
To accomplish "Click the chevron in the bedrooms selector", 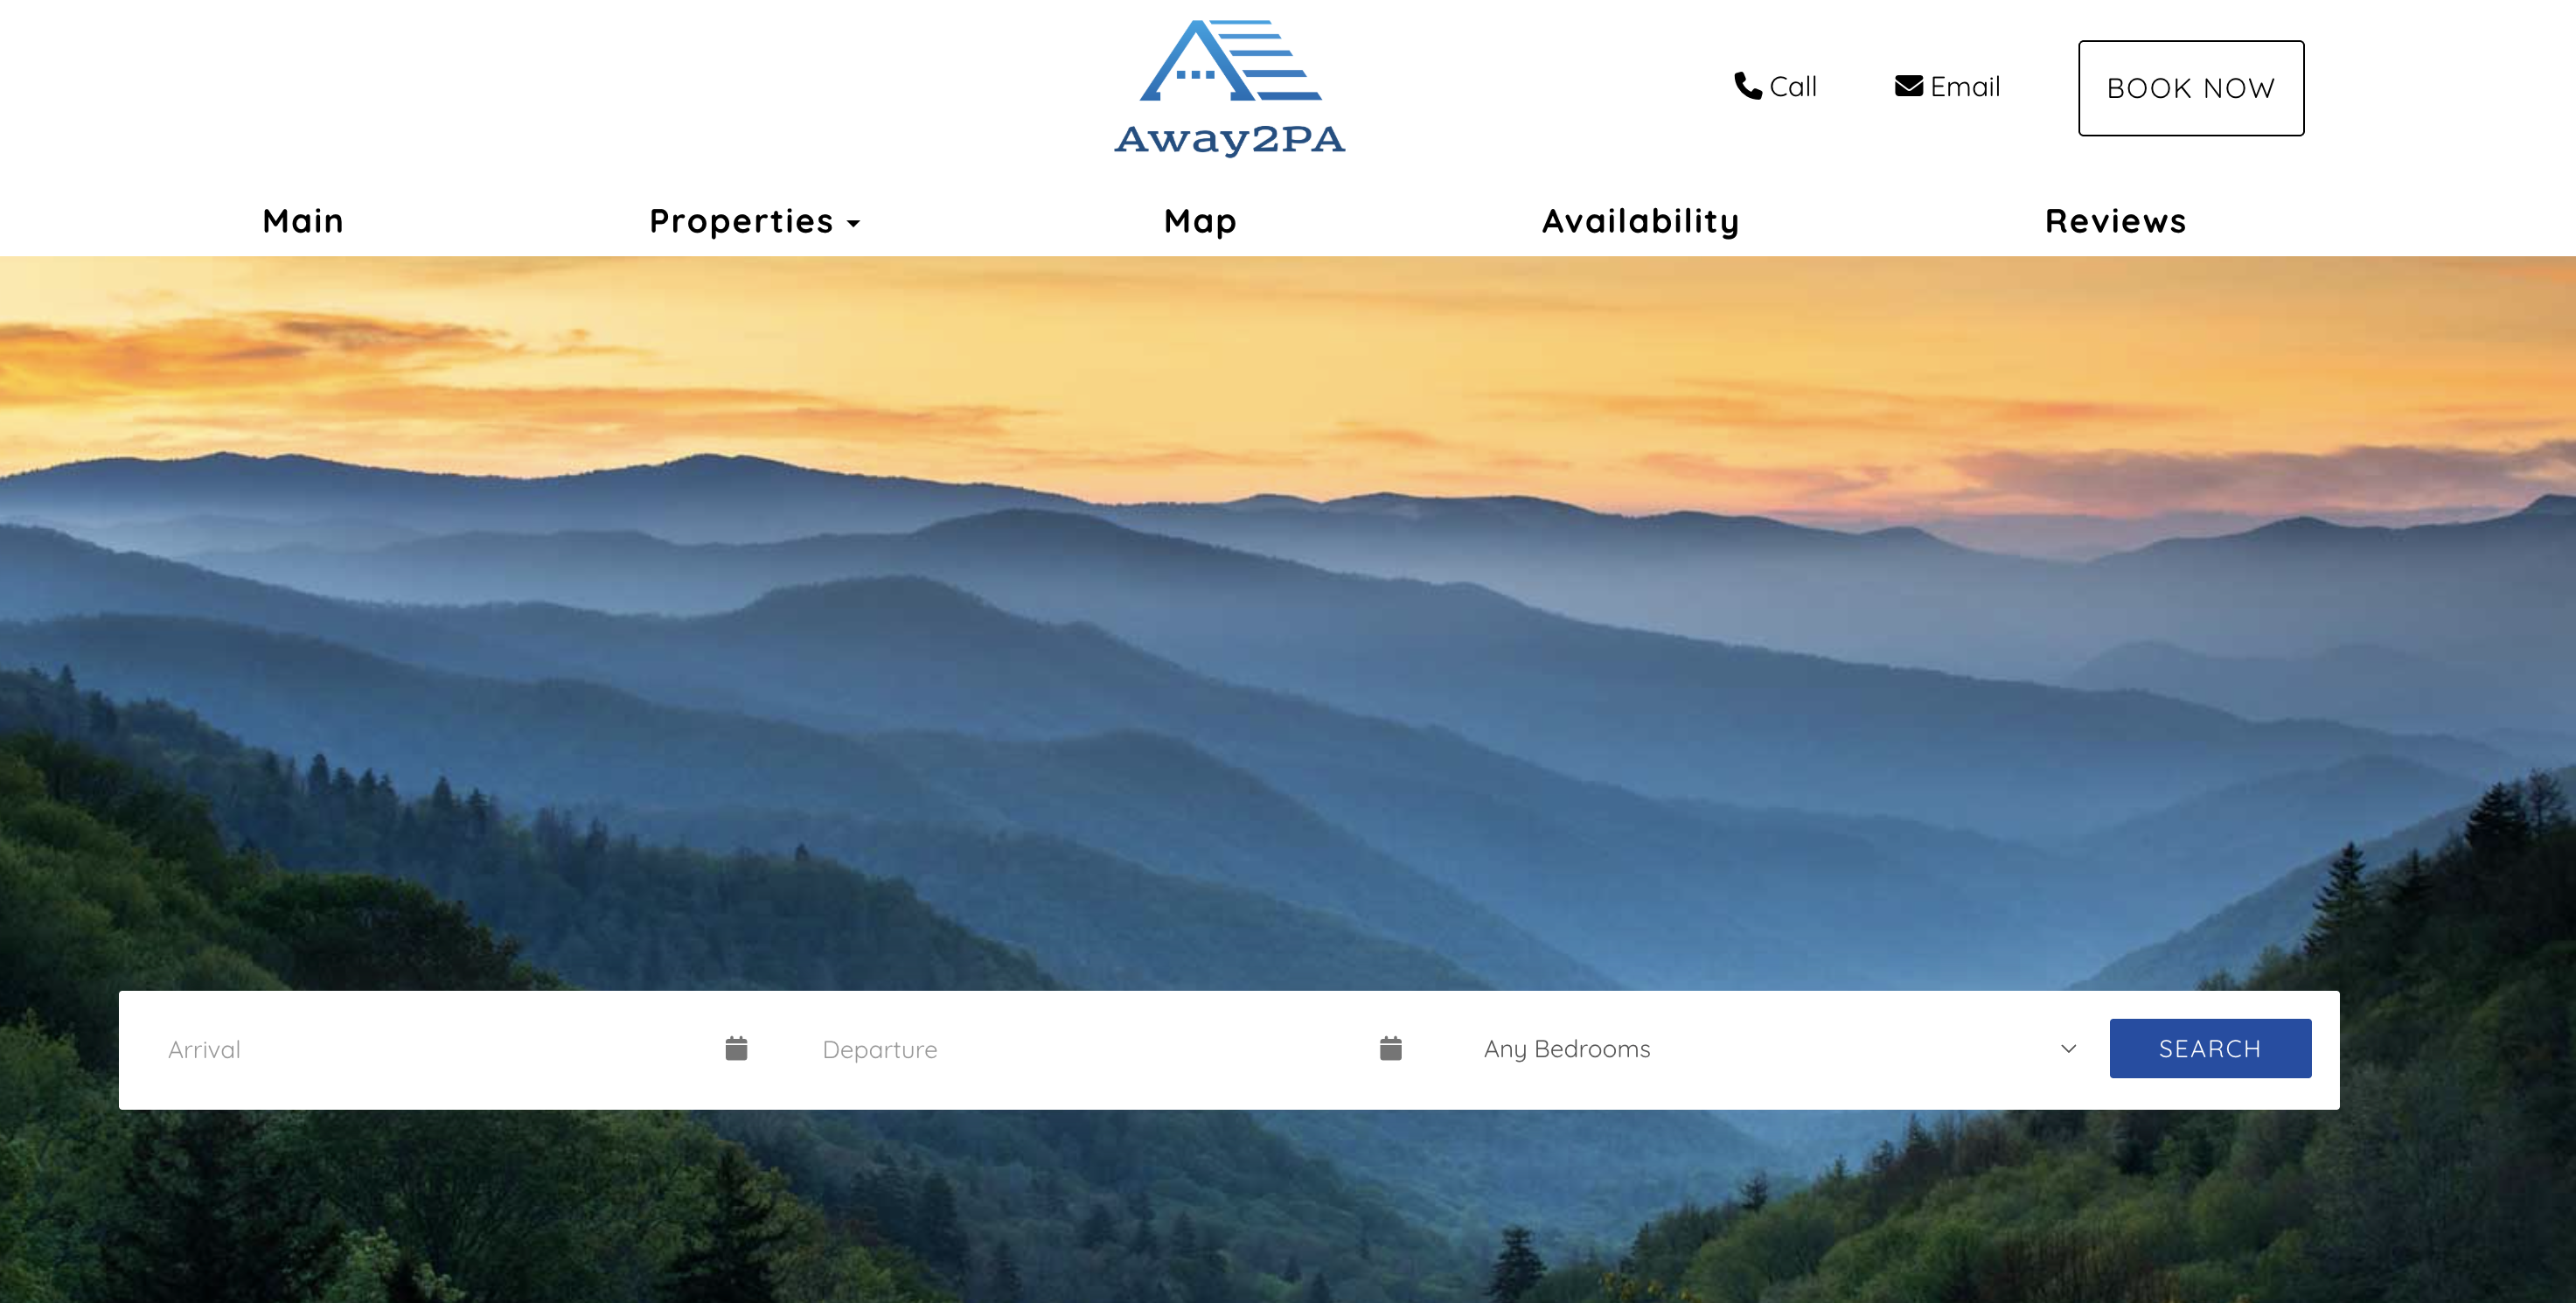I will tap(2068, 1049).
